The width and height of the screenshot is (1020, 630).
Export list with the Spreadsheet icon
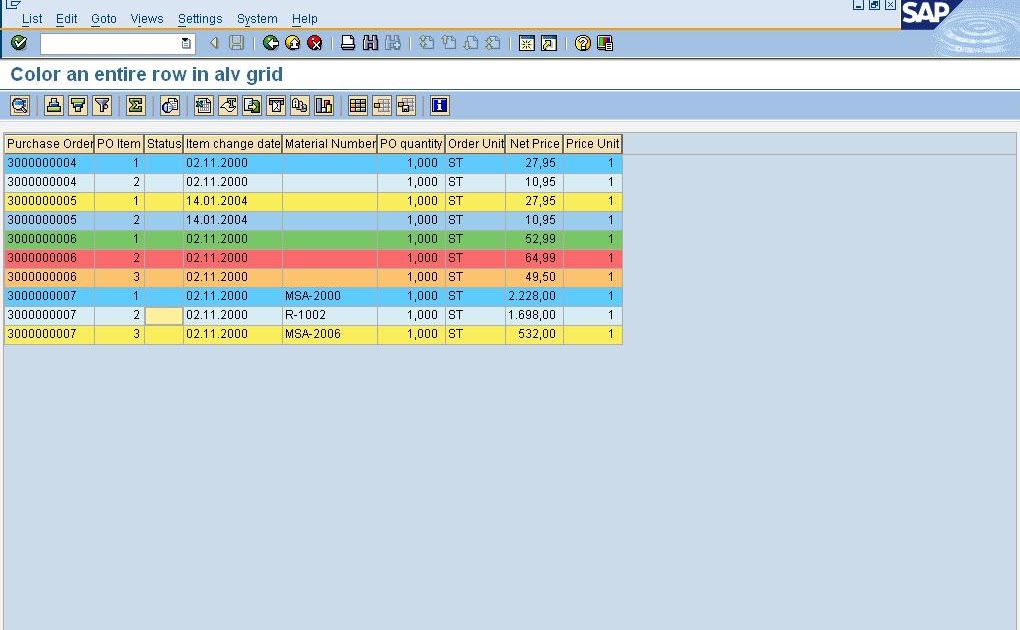204,105
